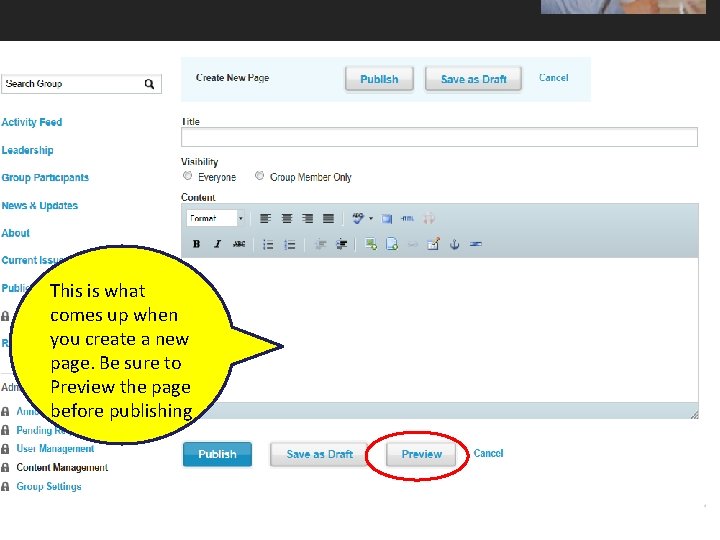720x540 pixels.
Task: Go to Leadership page
Action: click(x=28, y=150)
